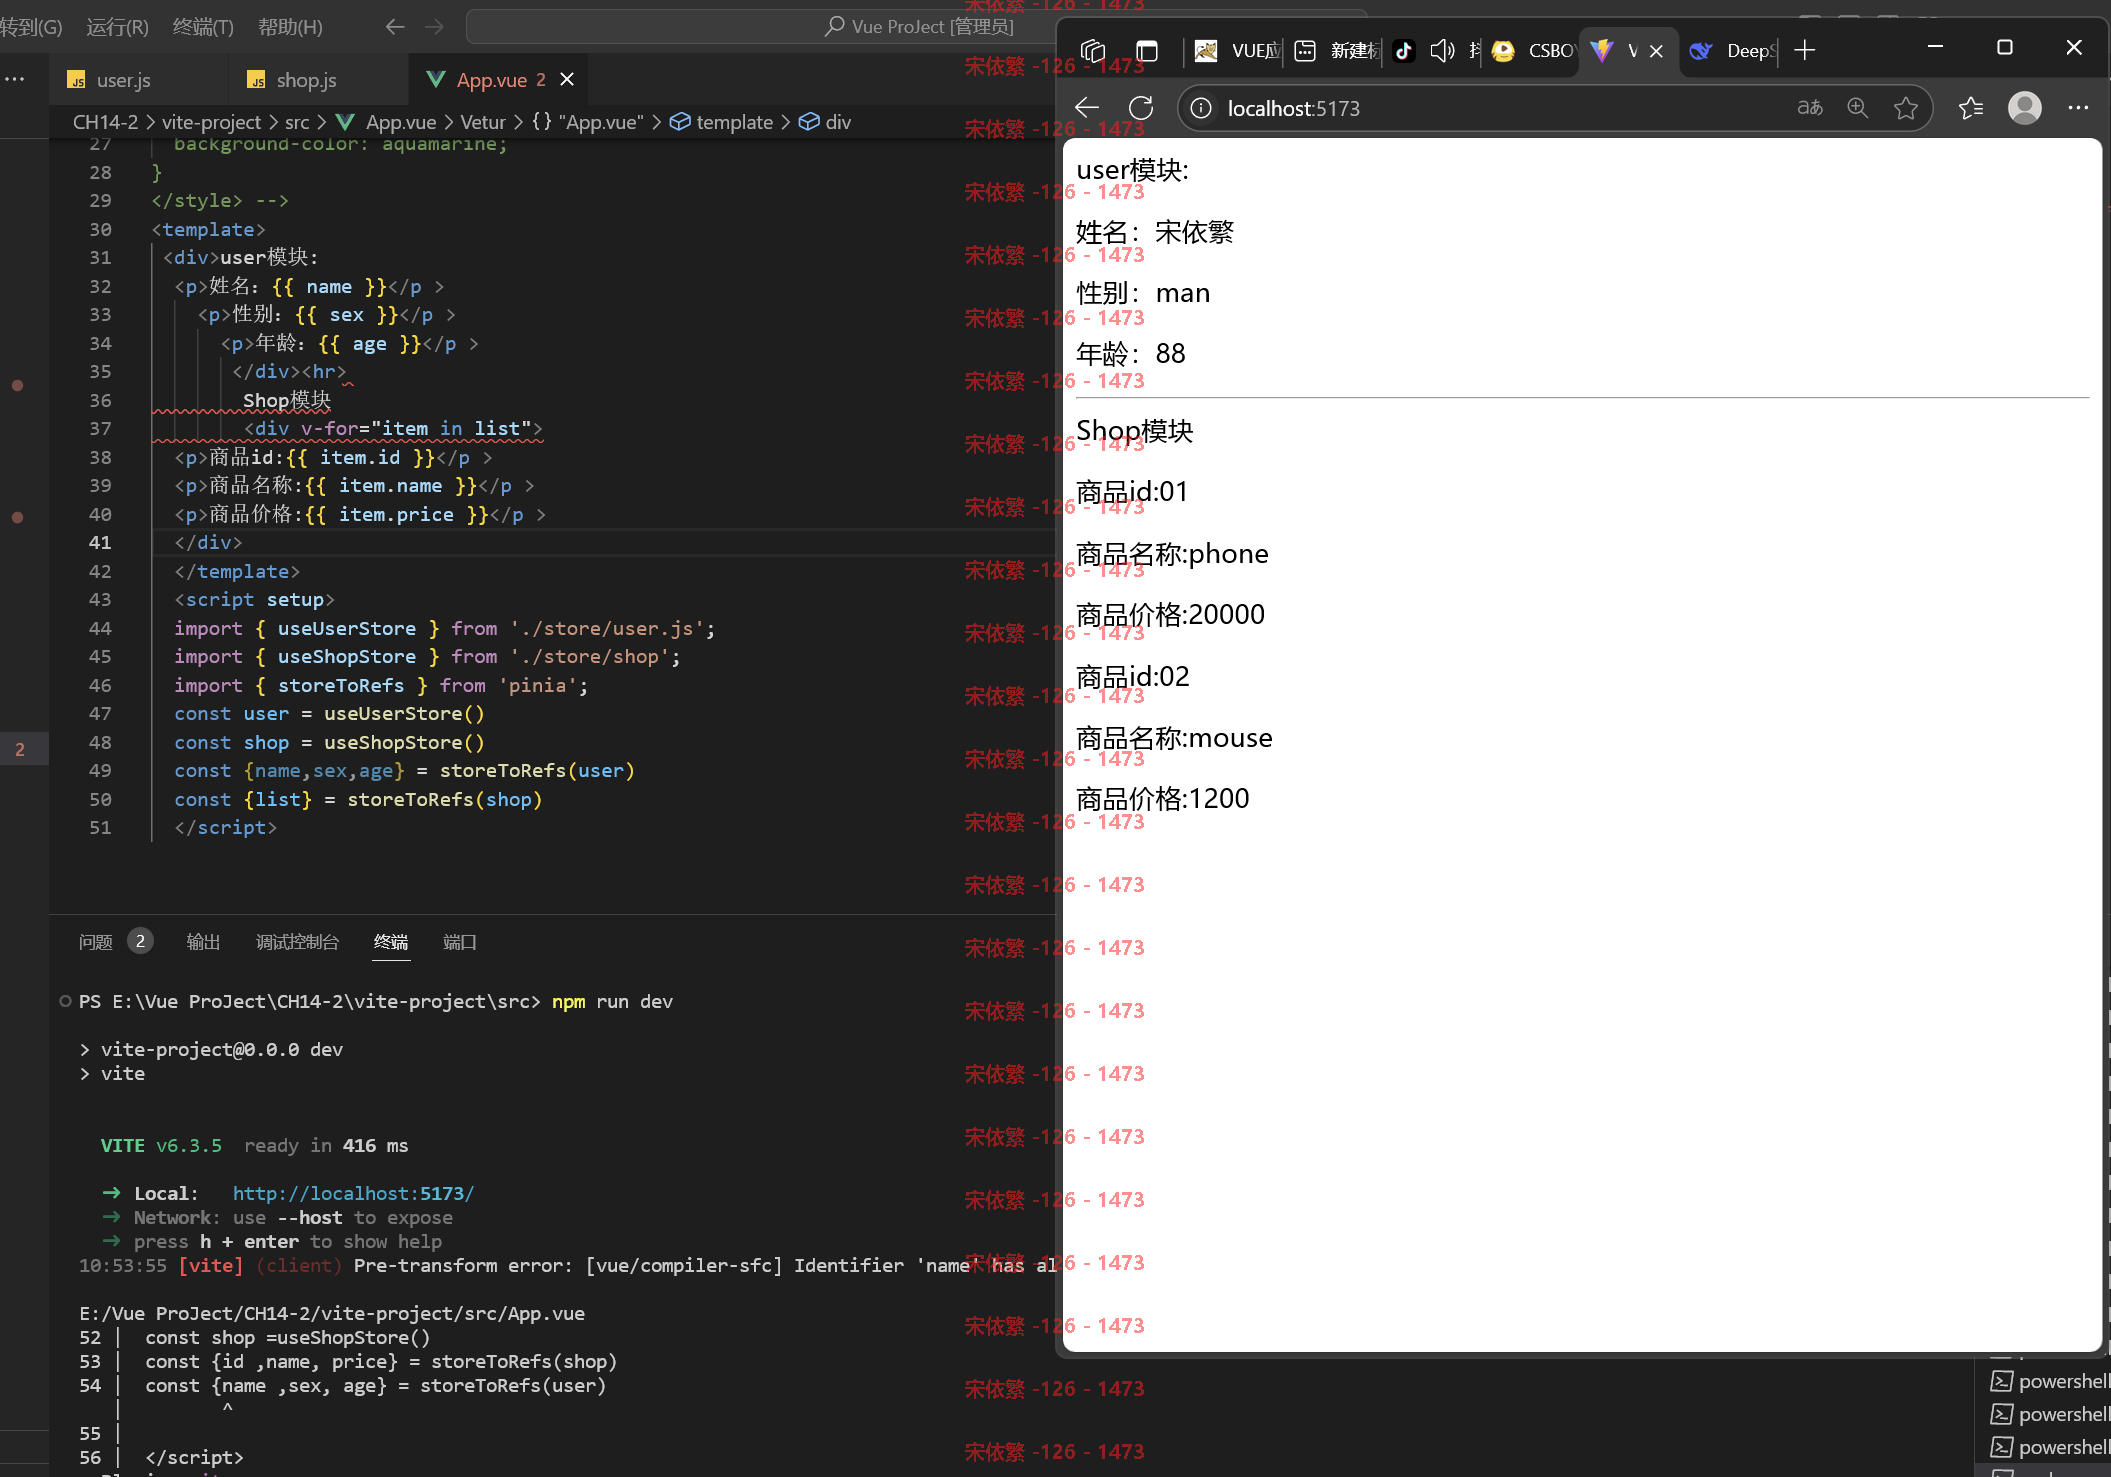Close the active Vite browser tab

[x=1656, y=50]
